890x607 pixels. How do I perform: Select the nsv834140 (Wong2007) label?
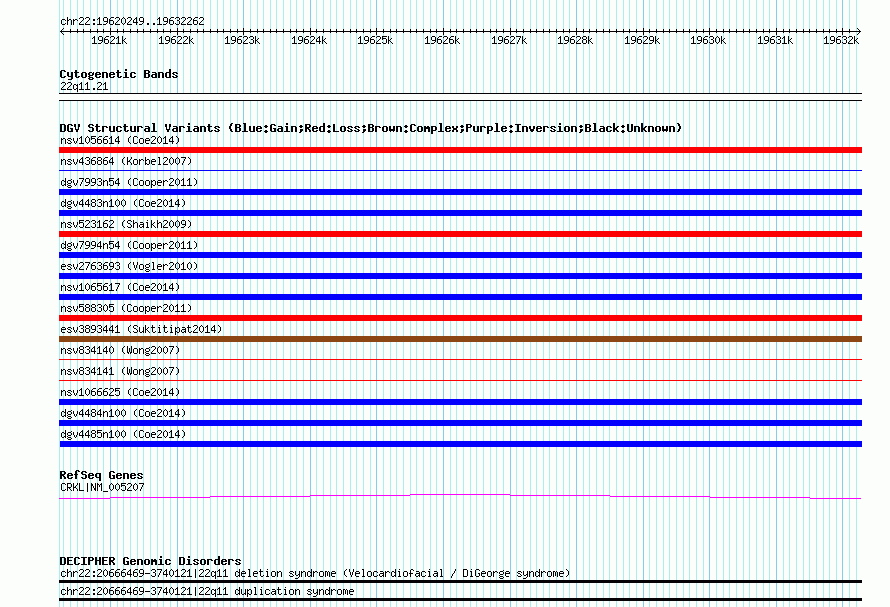[x=120, y=350]
